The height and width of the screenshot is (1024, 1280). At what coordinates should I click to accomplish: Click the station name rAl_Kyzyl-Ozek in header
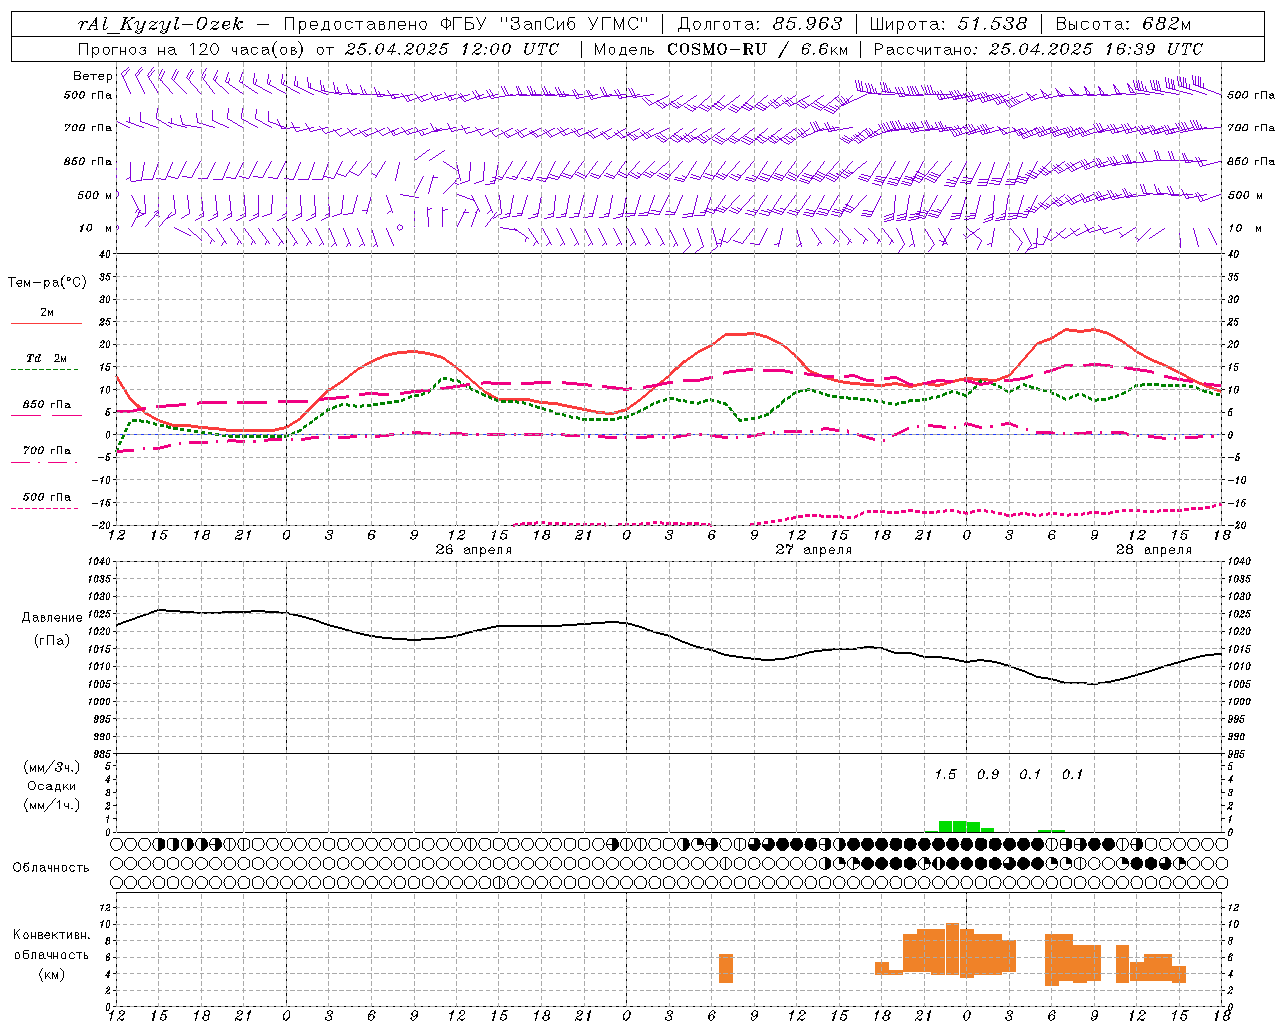[160, 24]
